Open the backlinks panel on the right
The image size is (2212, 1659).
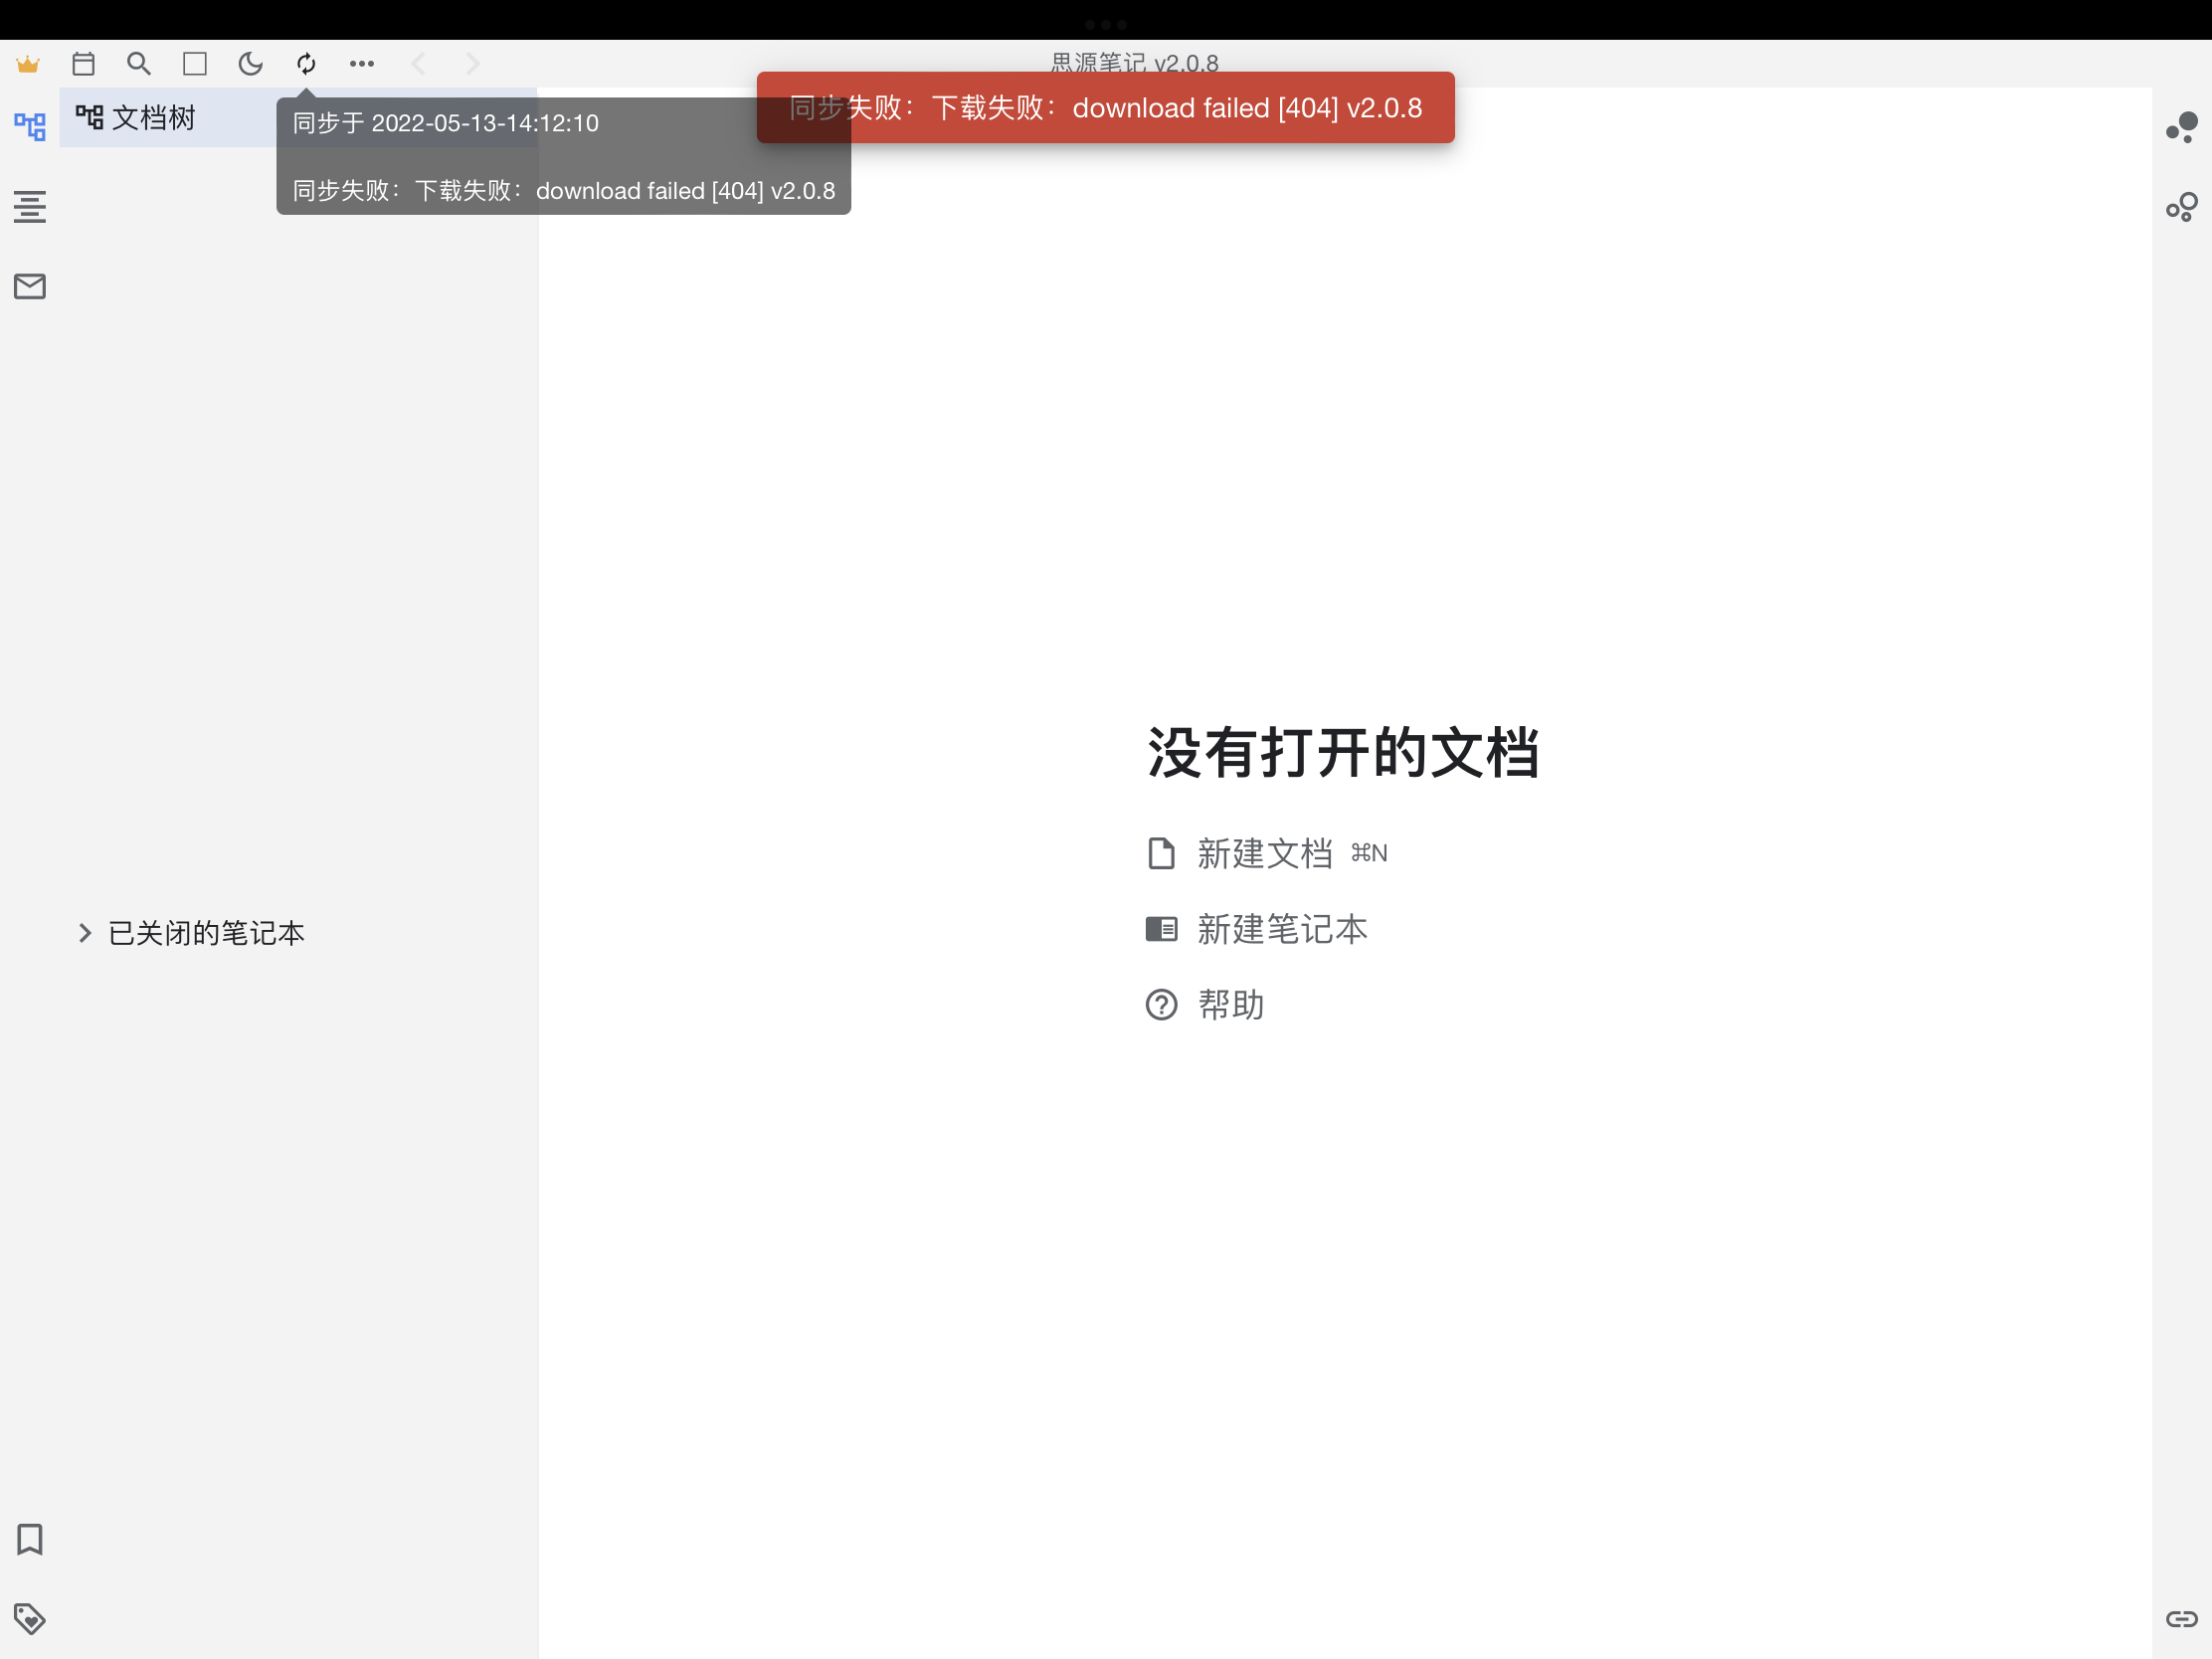(2182, 128)
